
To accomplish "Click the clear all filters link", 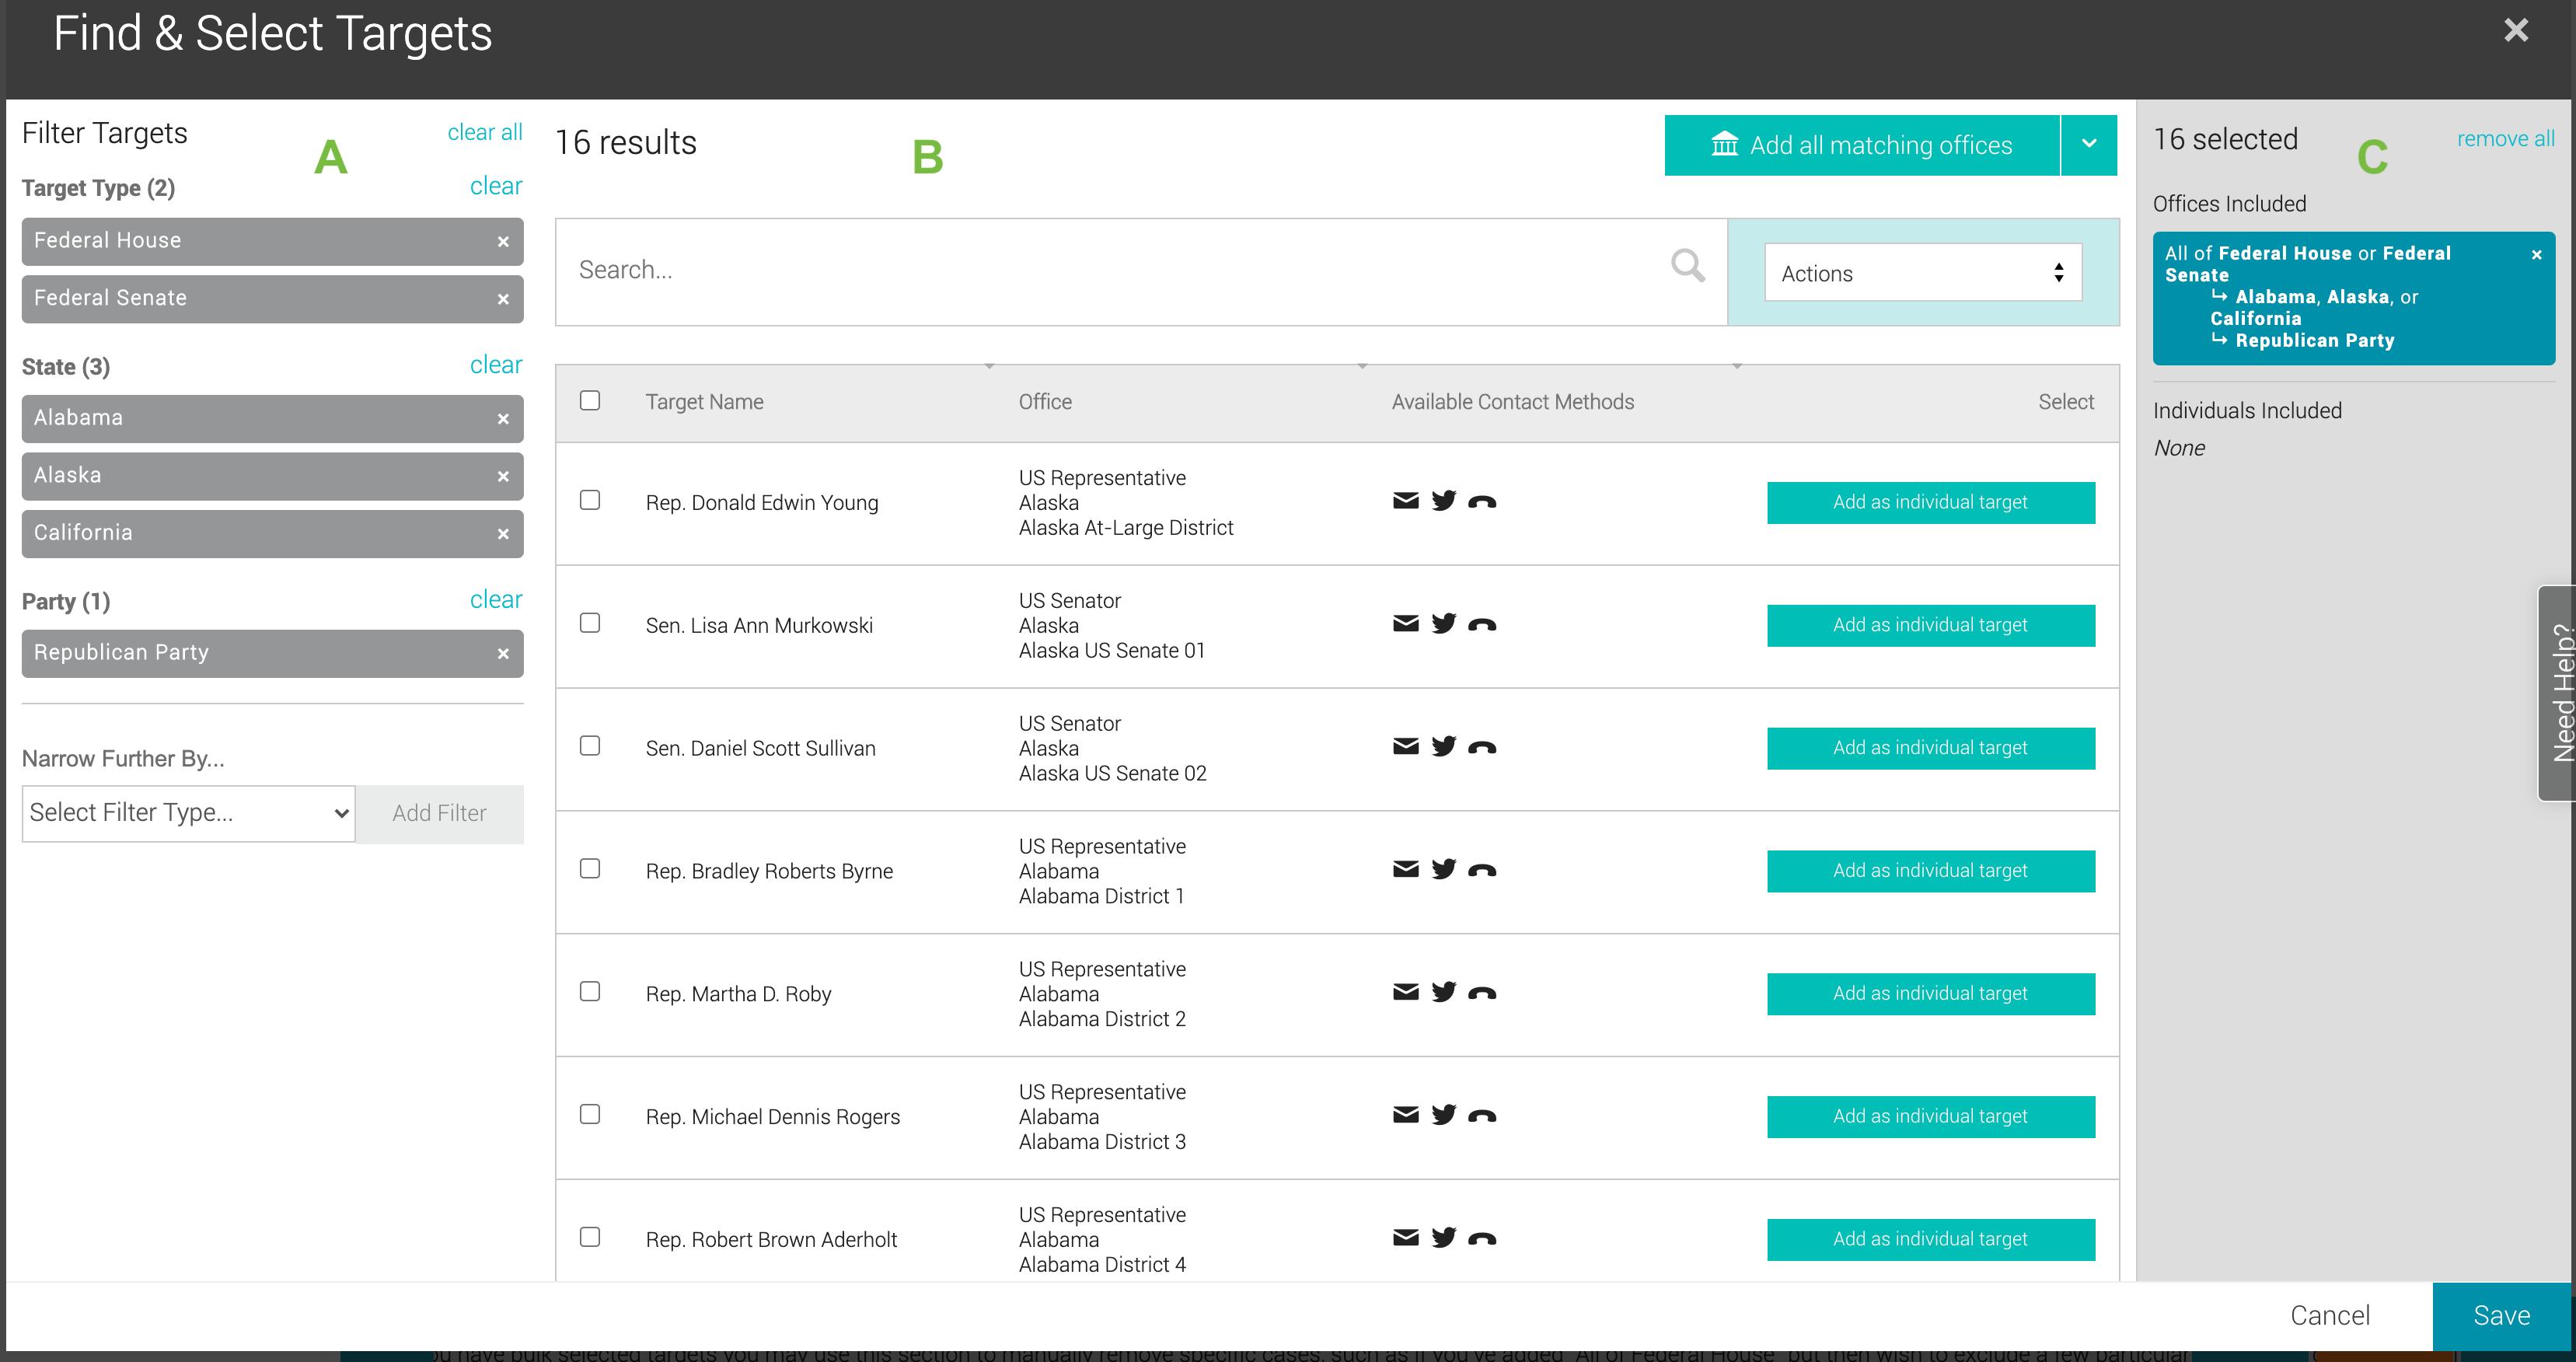I will pos(484,132).
